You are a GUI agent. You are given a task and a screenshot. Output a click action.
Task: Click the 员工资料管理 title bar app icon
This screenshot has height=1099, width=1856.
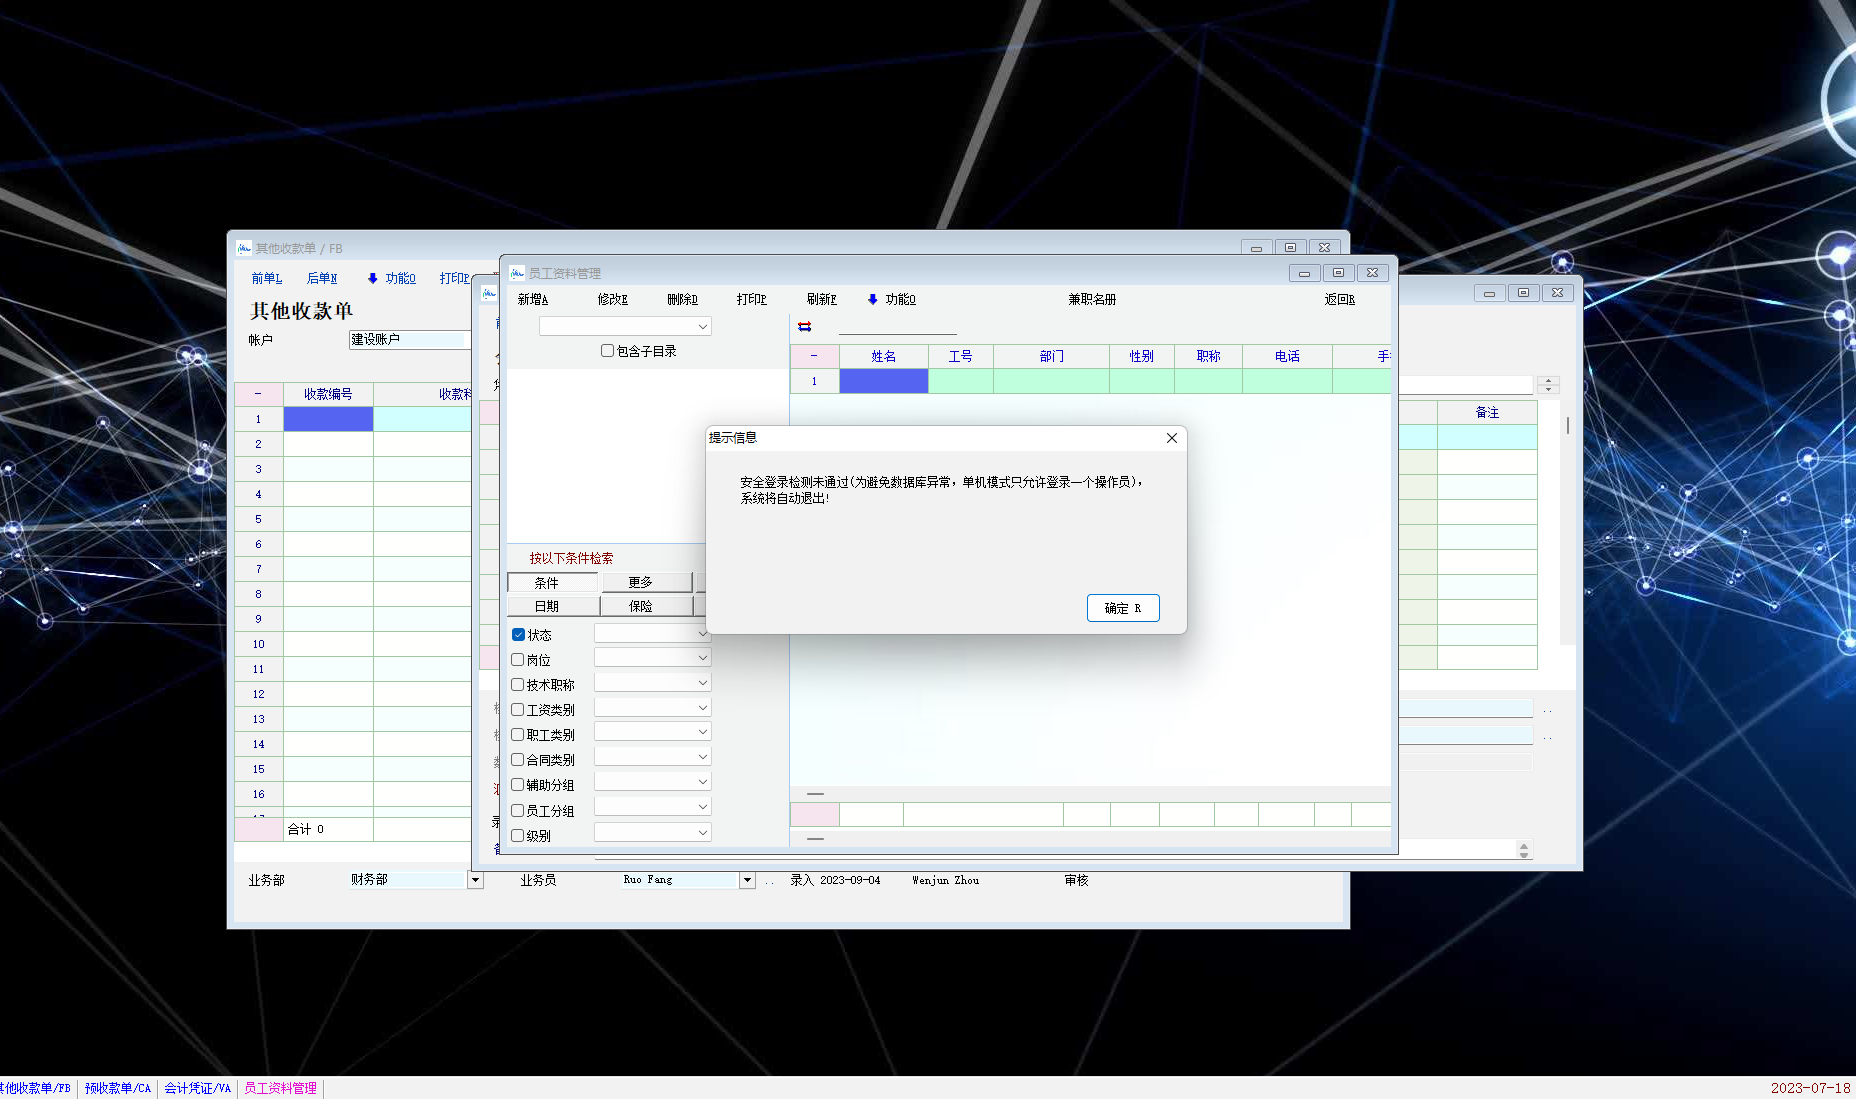coord(517,273)
